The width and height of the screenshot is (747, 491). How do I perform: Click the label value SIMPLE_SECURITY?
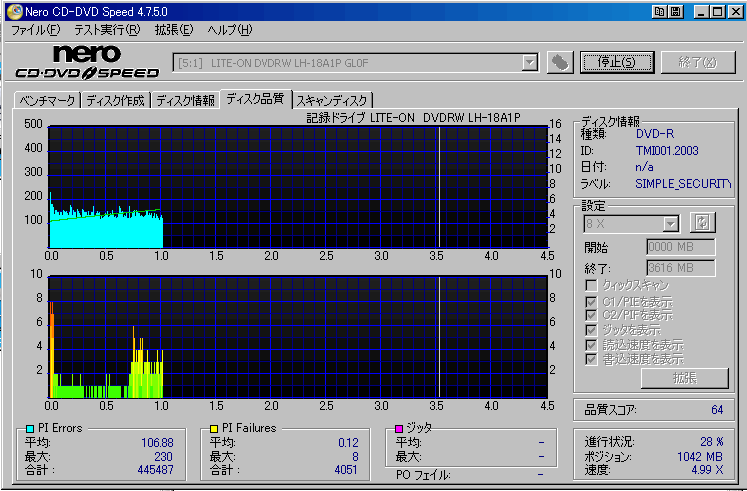point(683,184)
